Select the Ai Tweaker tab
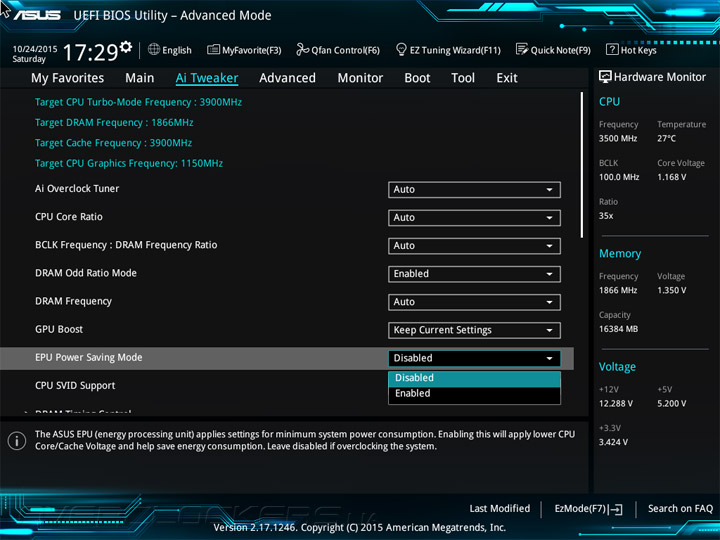The image size is (720, 540). coord(207,78)
